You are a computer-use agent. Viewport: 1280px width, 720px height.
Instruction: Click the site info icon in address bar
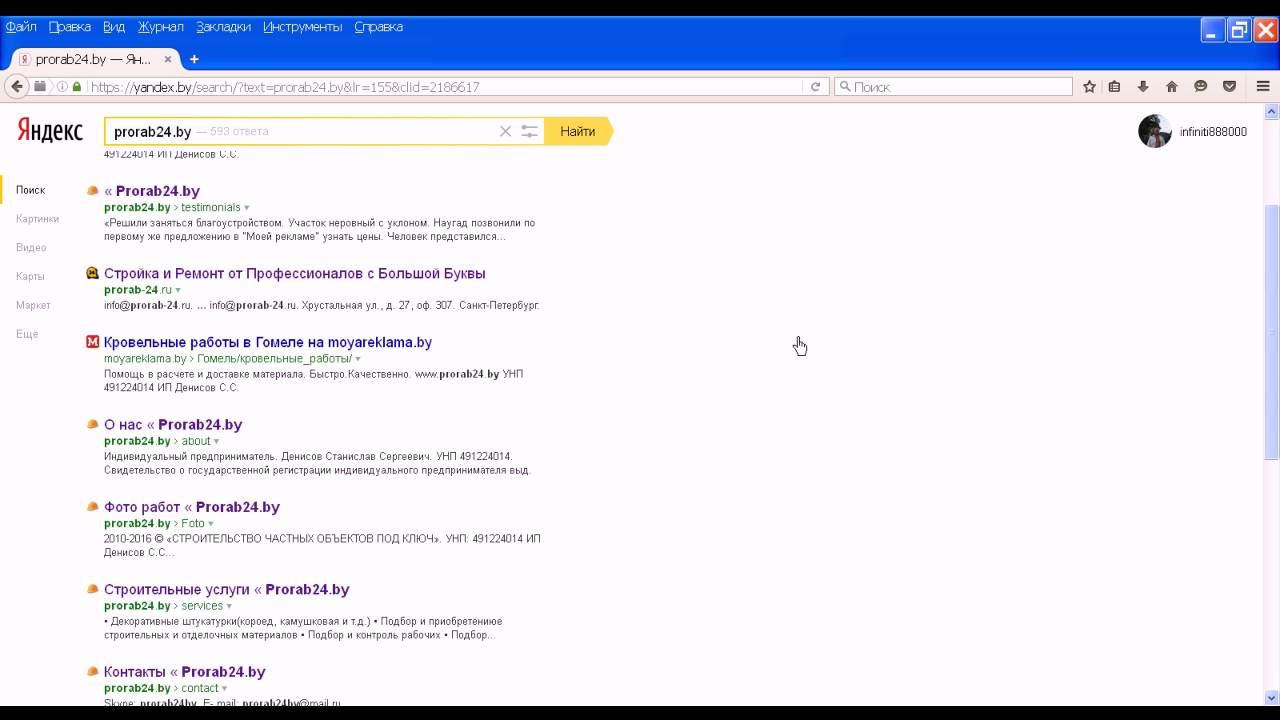(x=62, y=87)
